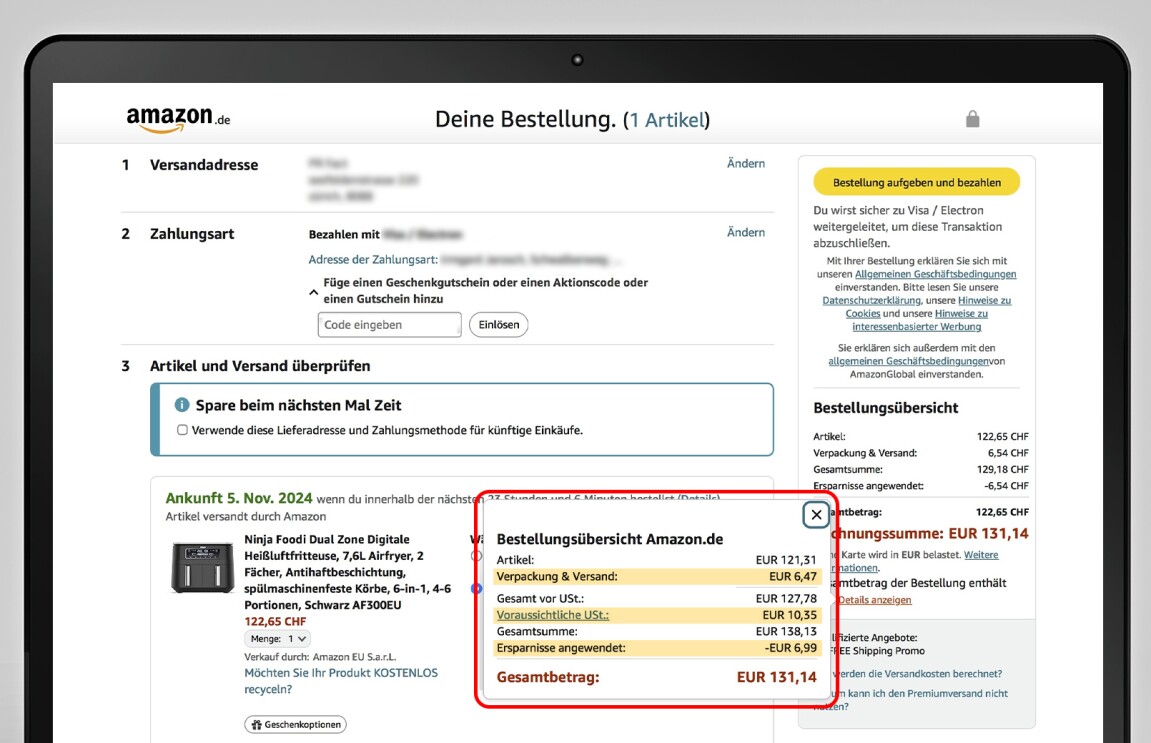This screenshot has width=1151, height=743.
Task: Click Ändern next to Zahlungsart
Action: (745, 233)
